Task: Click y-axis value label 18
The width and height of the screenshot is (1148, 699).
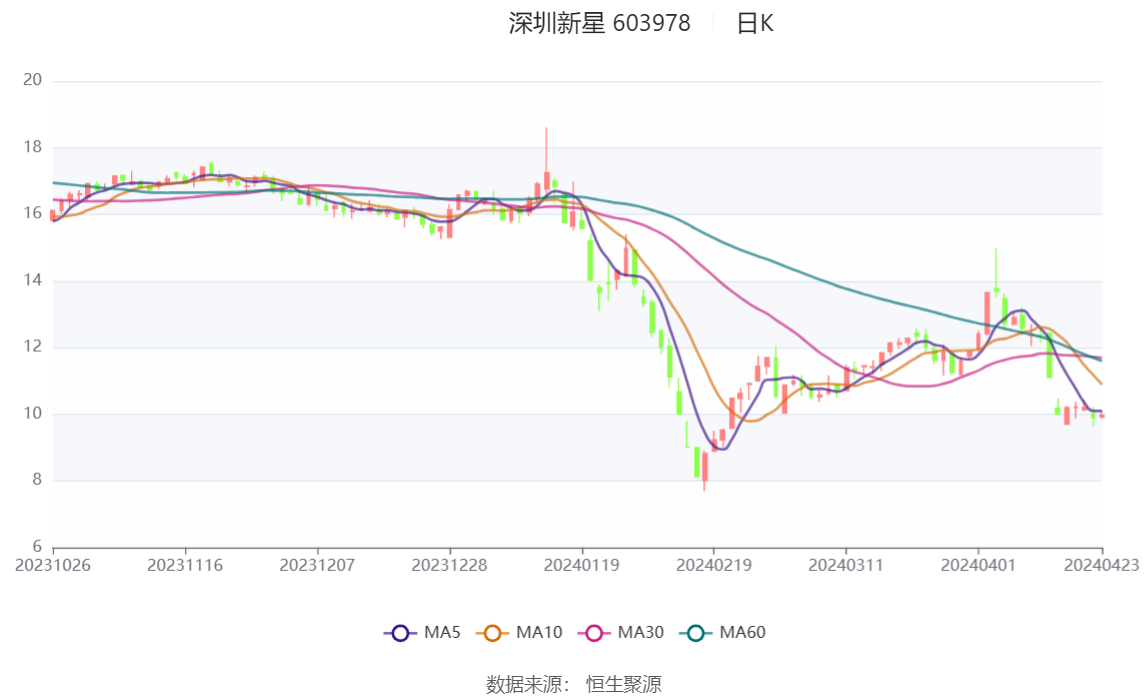Action: tap(32, 147)
